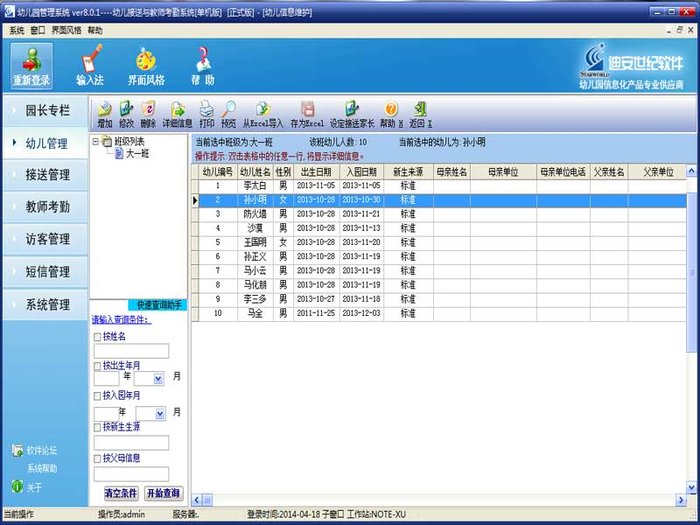
Task: Enable the 按姓名 search checkbox
Action: 97,337
